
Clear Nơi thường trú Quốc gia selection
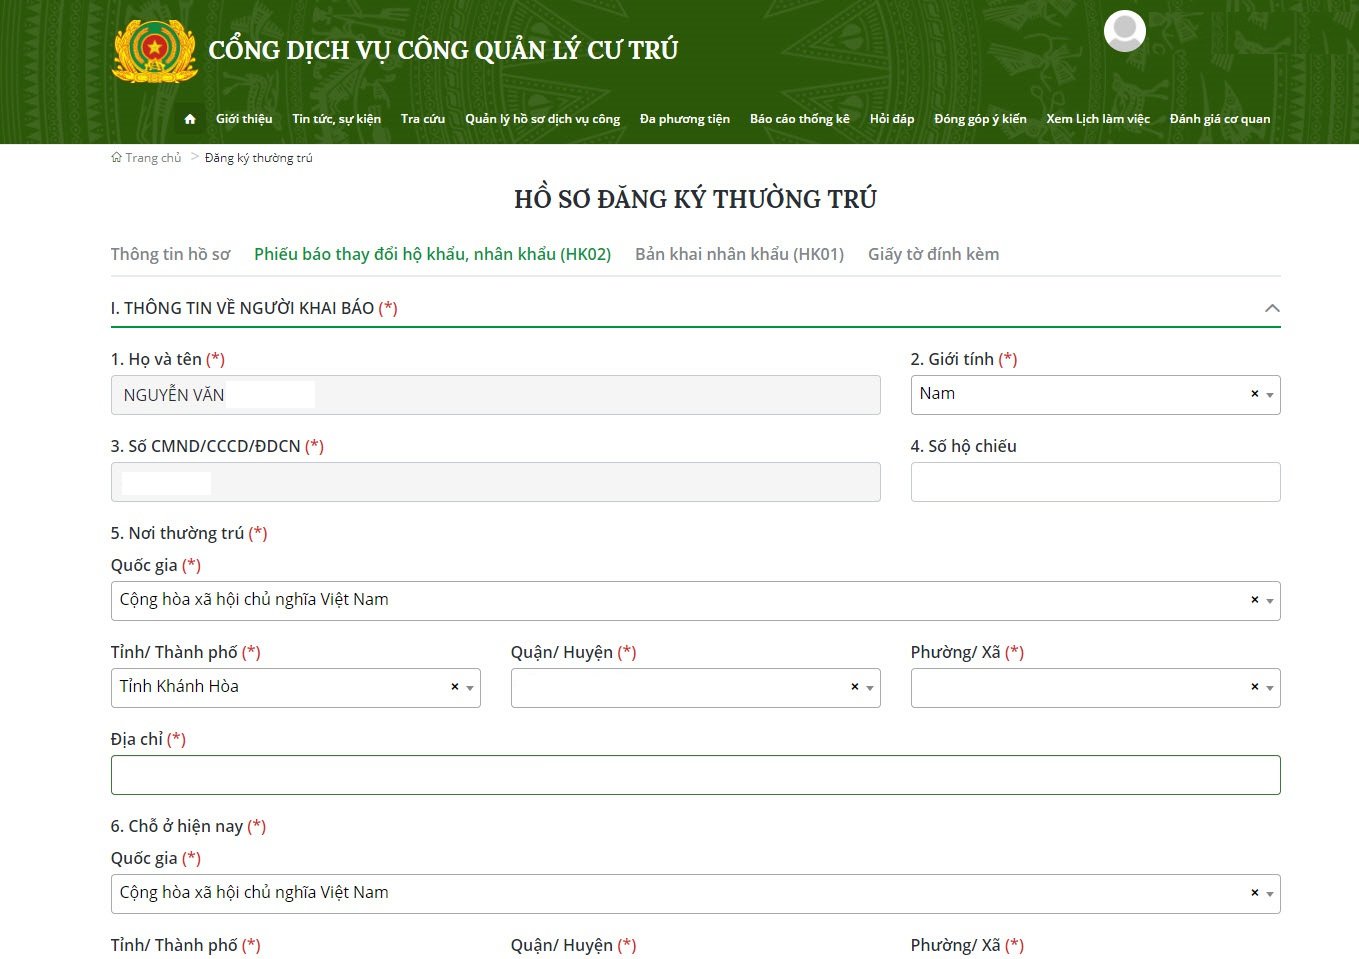click(1254, 600)
